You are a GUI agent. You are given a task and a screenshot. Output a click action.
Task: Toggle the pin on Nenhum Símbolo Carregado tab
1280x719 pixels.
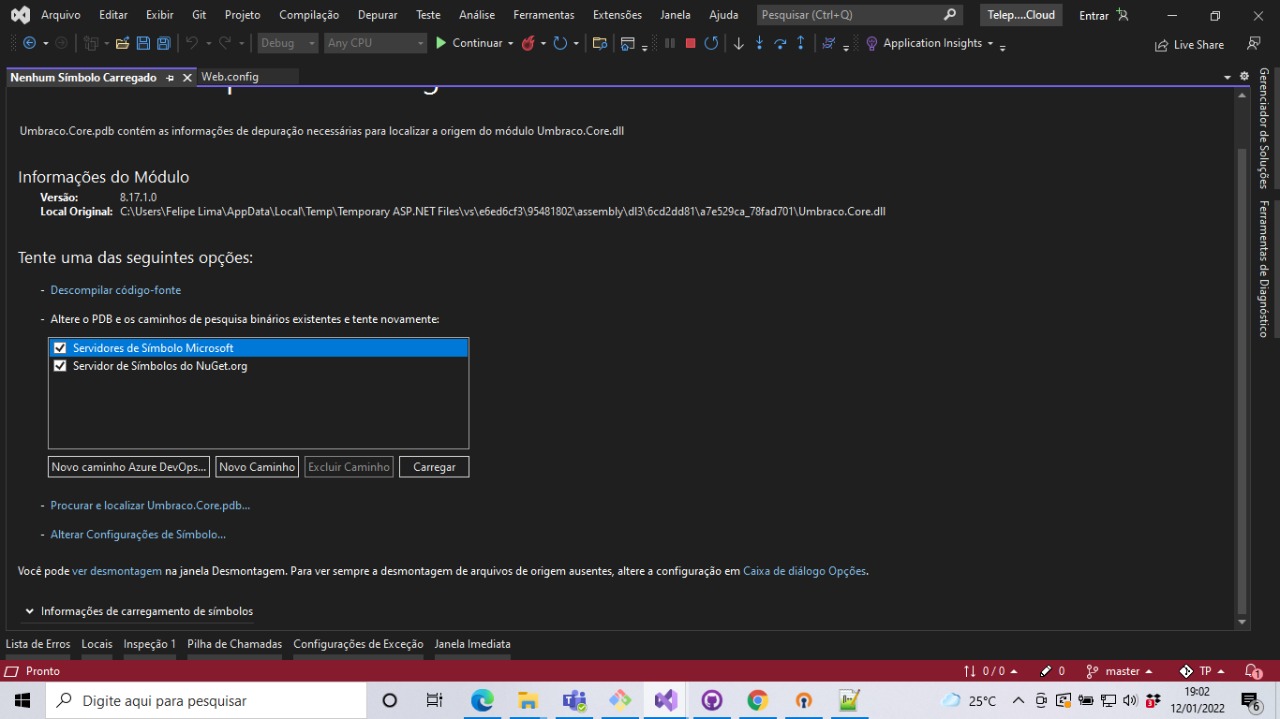pos(170,77)
